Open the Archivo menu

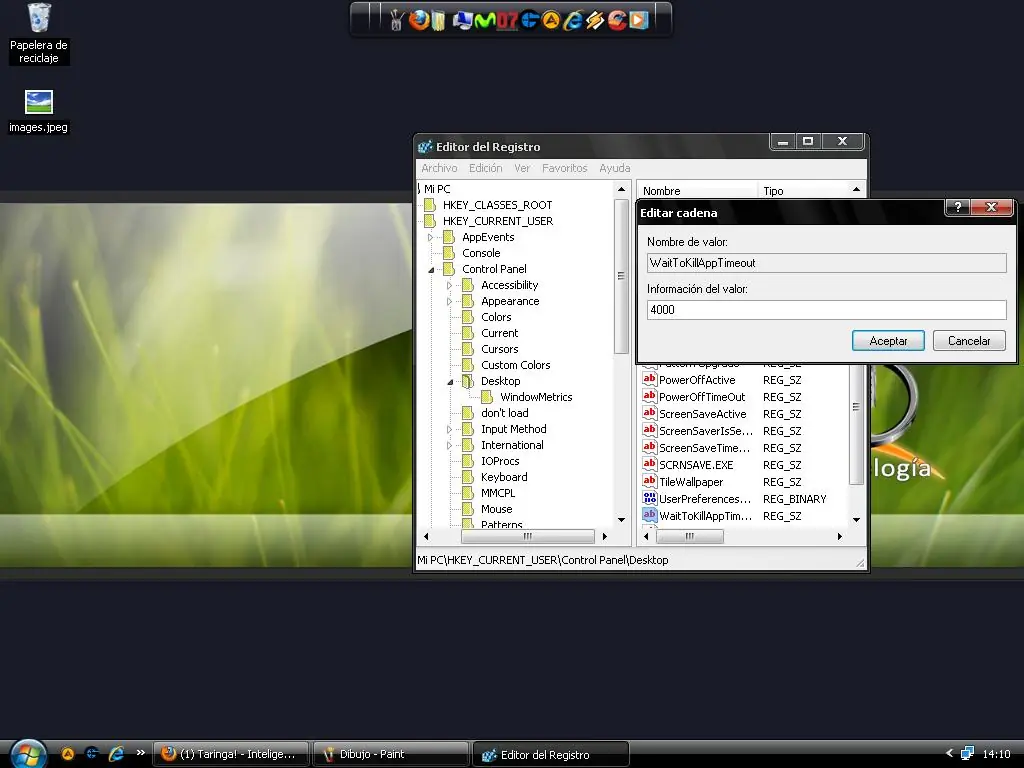pyautogui.click(x=439, y=168)
